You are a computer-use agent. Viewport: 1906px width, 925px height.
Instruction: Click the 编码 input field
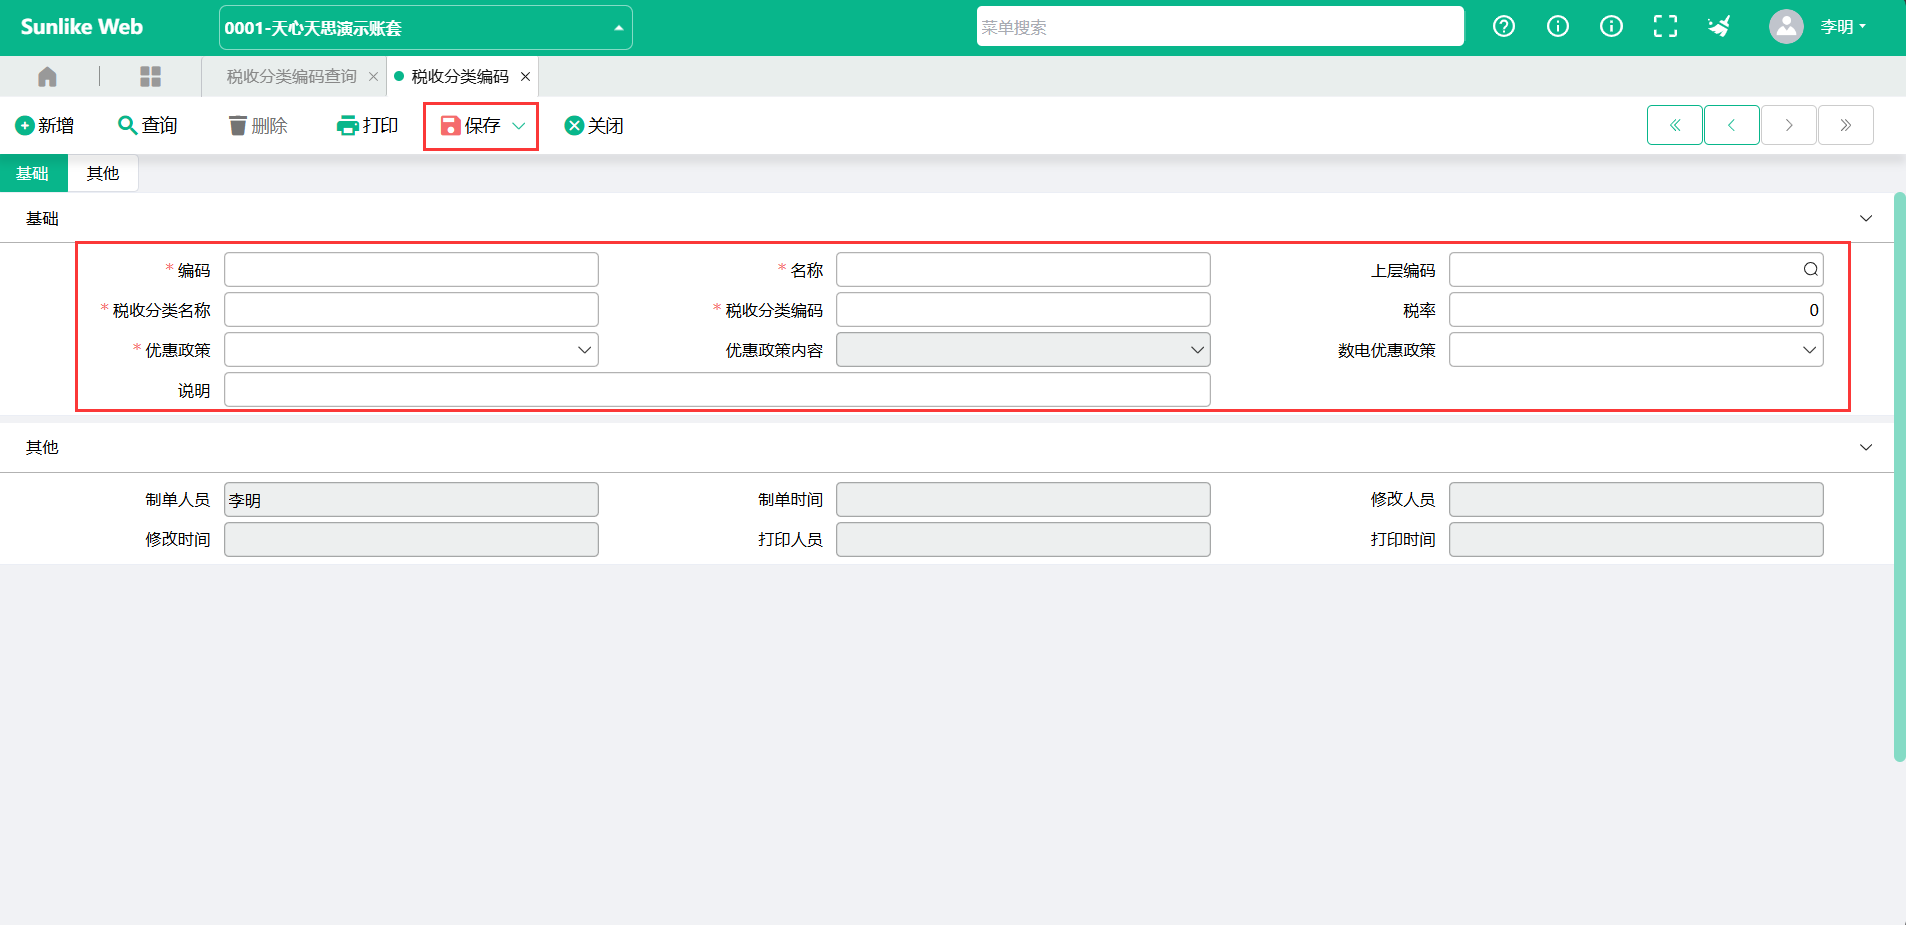click(411, 270)
